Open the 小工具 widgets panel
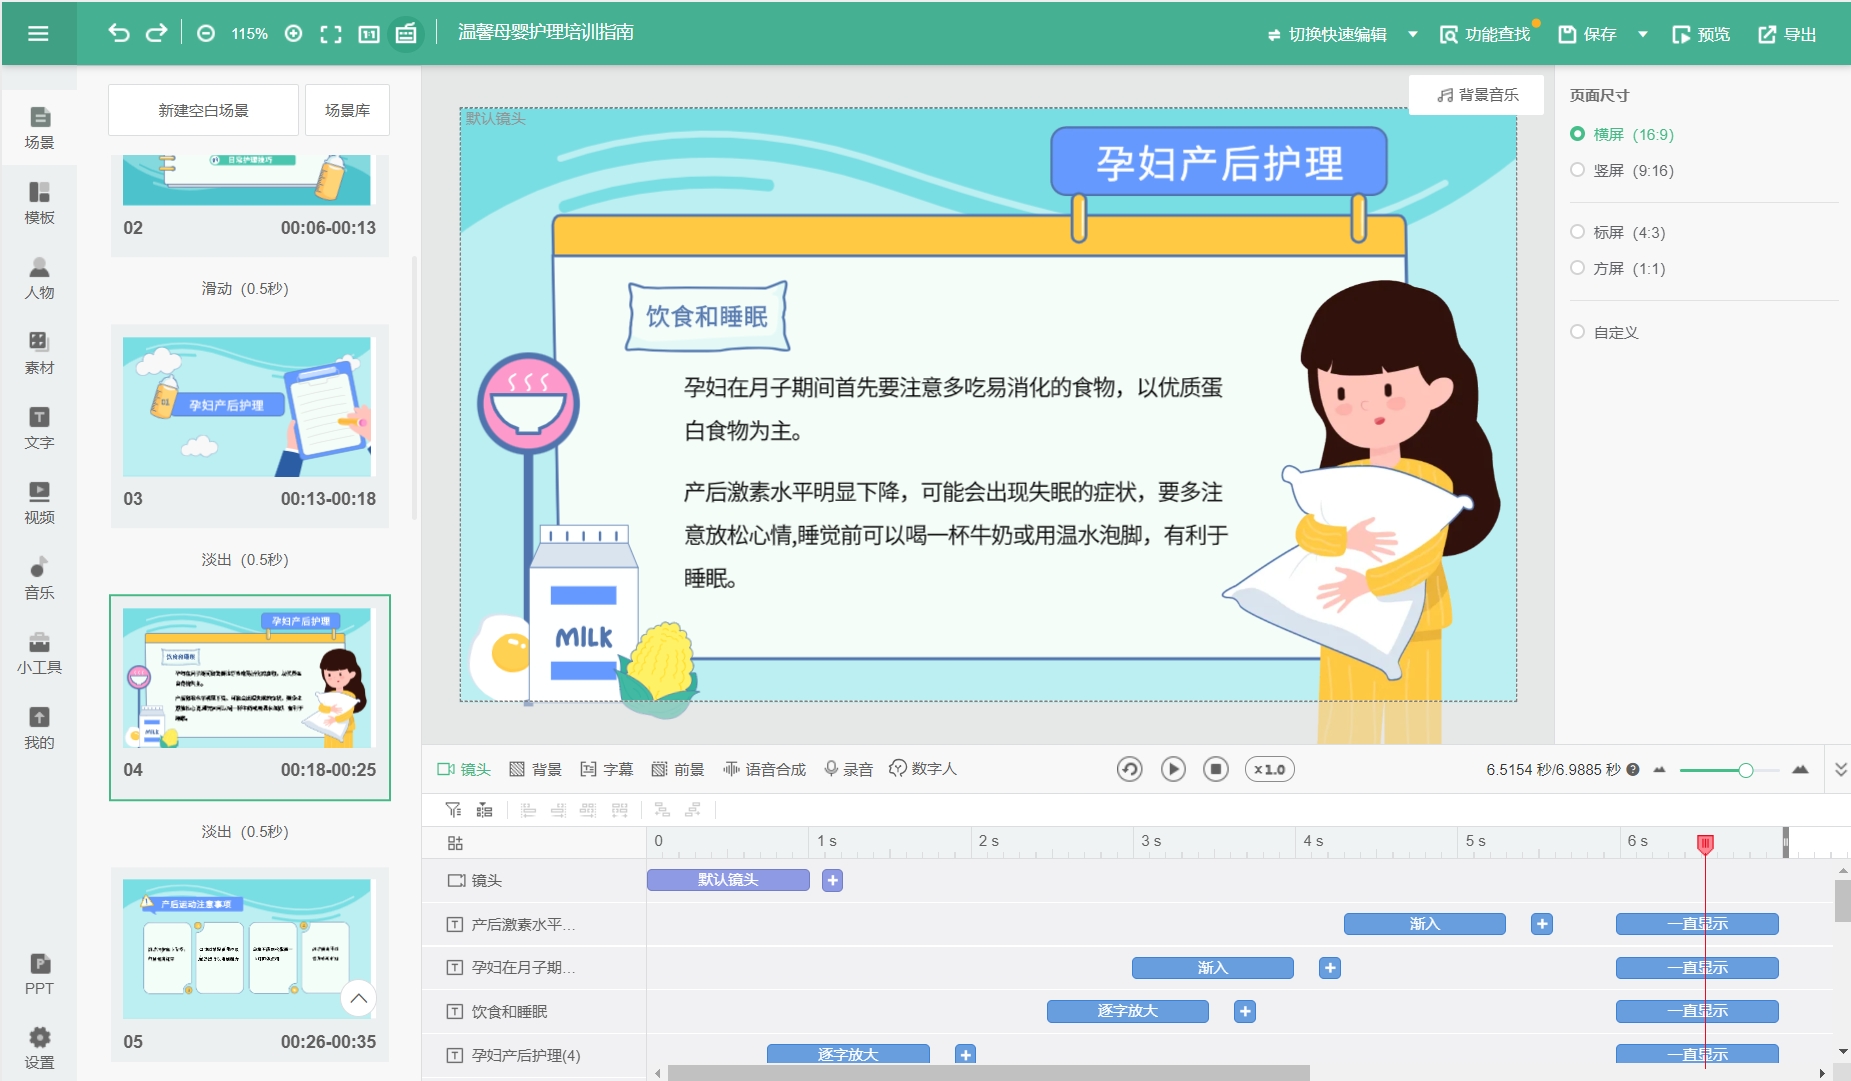This screenshot has width=1851, height=1081. (39, 653)
